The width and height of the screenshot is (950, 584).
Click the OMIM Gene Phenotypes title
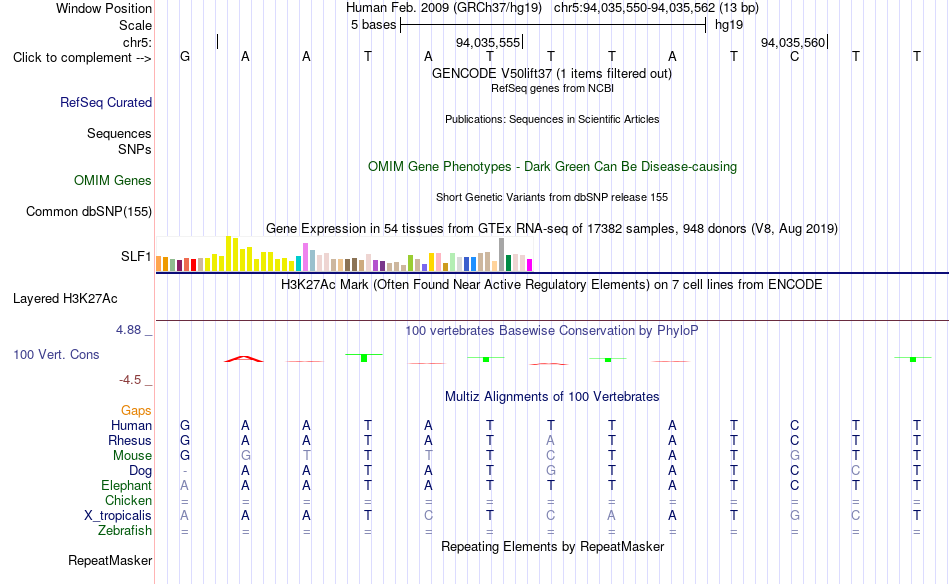click(x=552, y=167)
